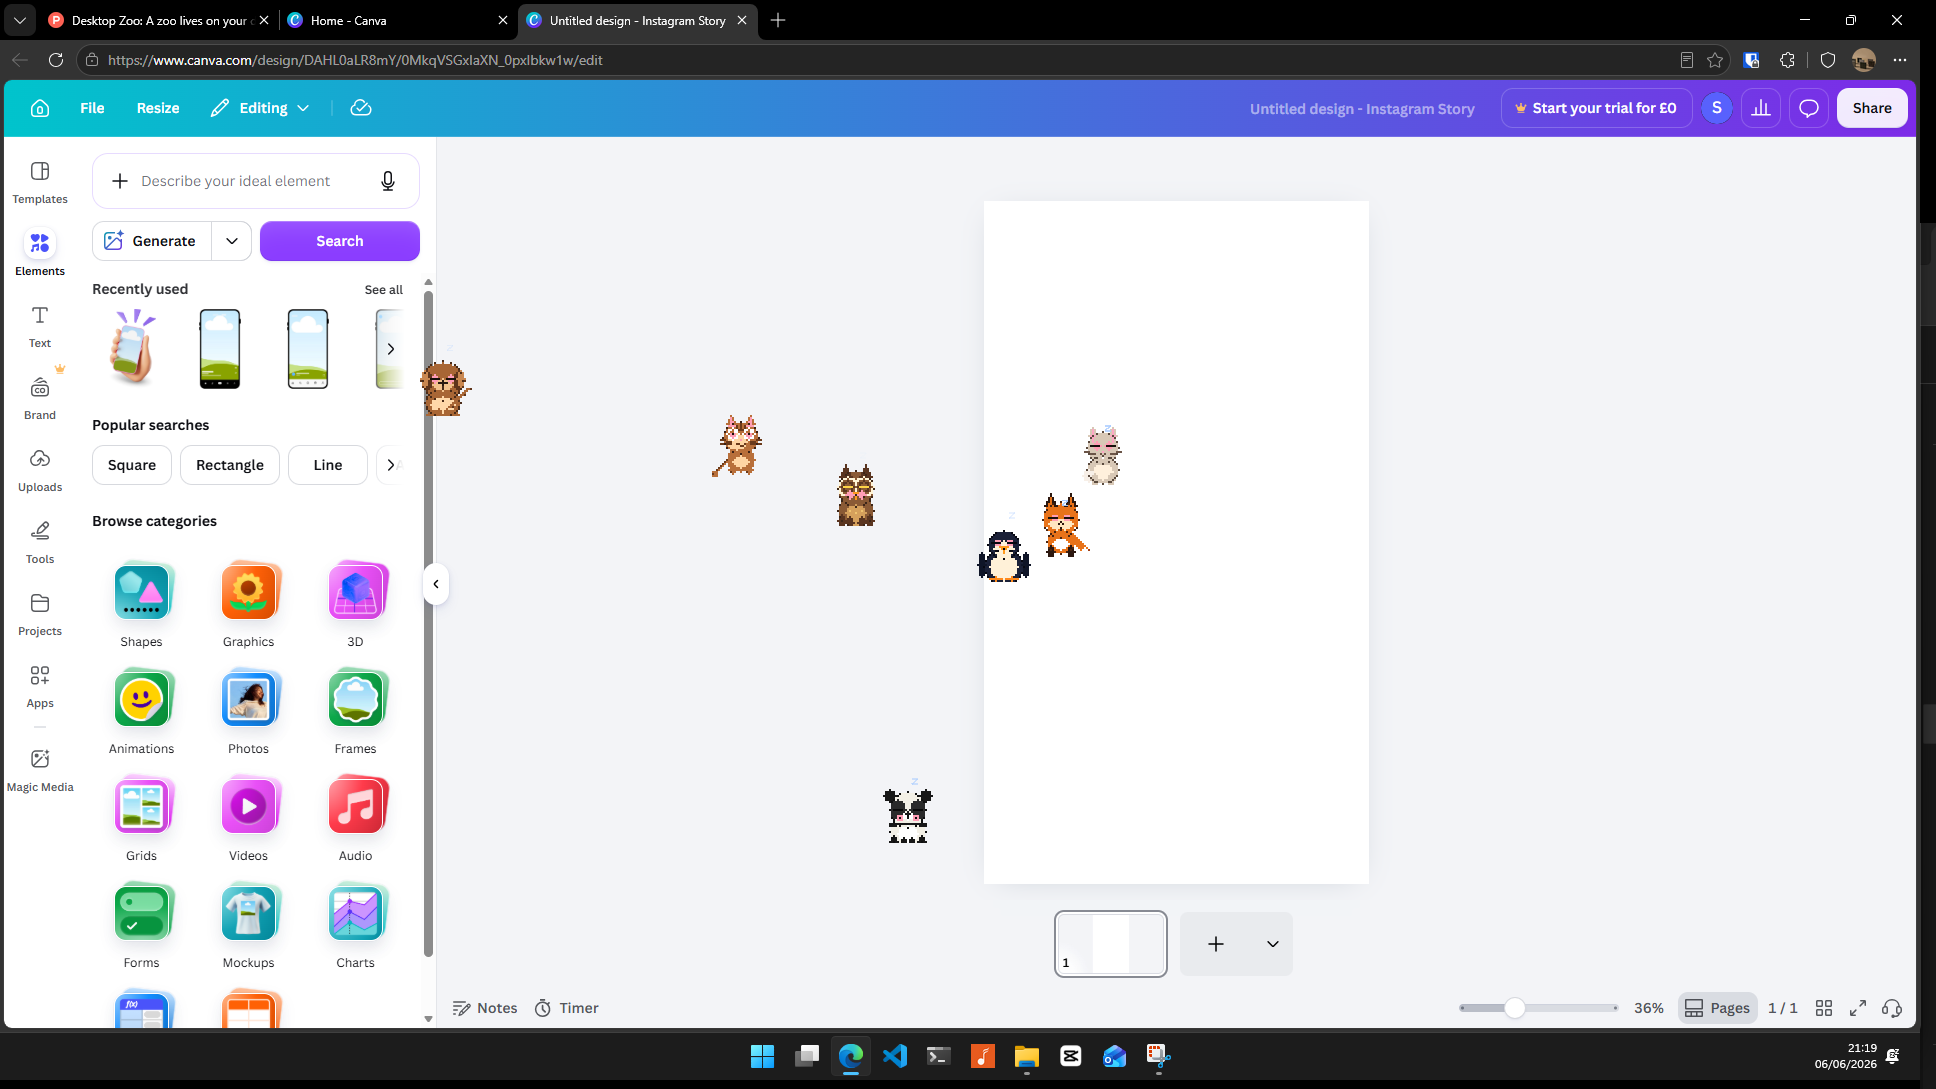The width and height of the screenshot is (1936, 1089).
Task: Open add page options chevron
Action: pos(1272,944)
